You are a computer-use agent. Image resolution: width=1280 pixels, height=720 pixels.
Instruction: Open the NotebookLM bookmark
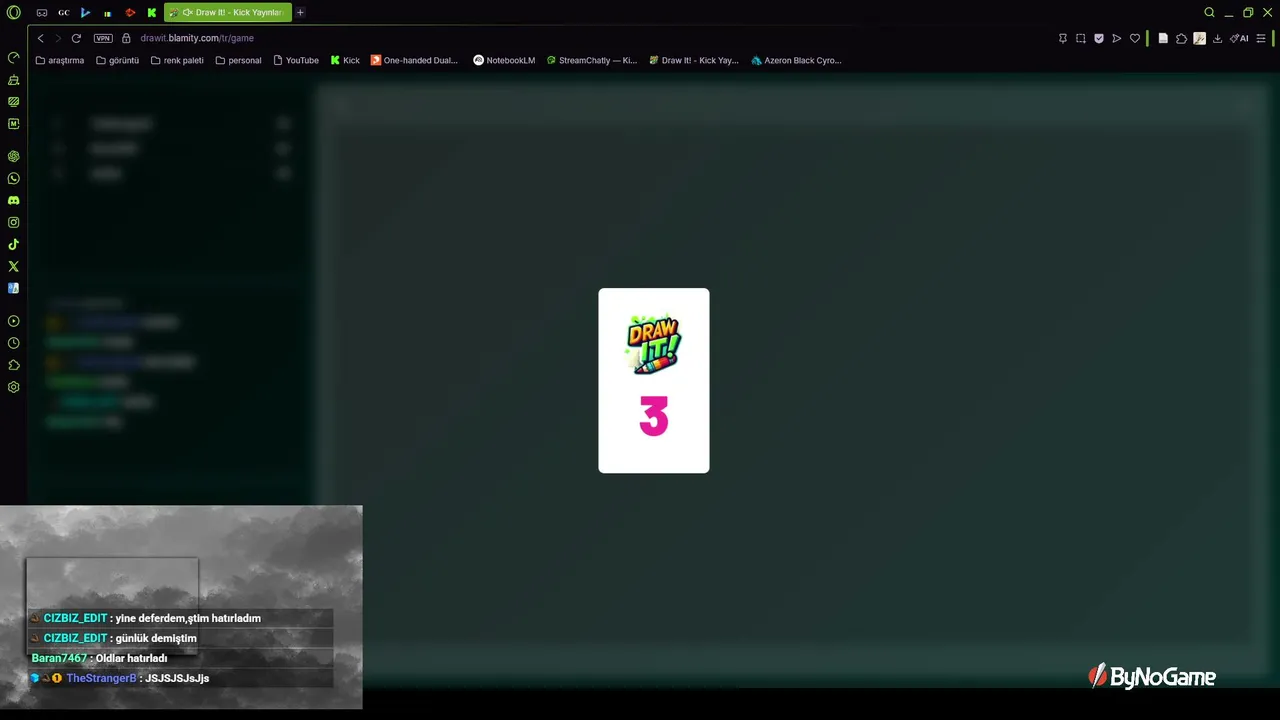click(504, 60)
